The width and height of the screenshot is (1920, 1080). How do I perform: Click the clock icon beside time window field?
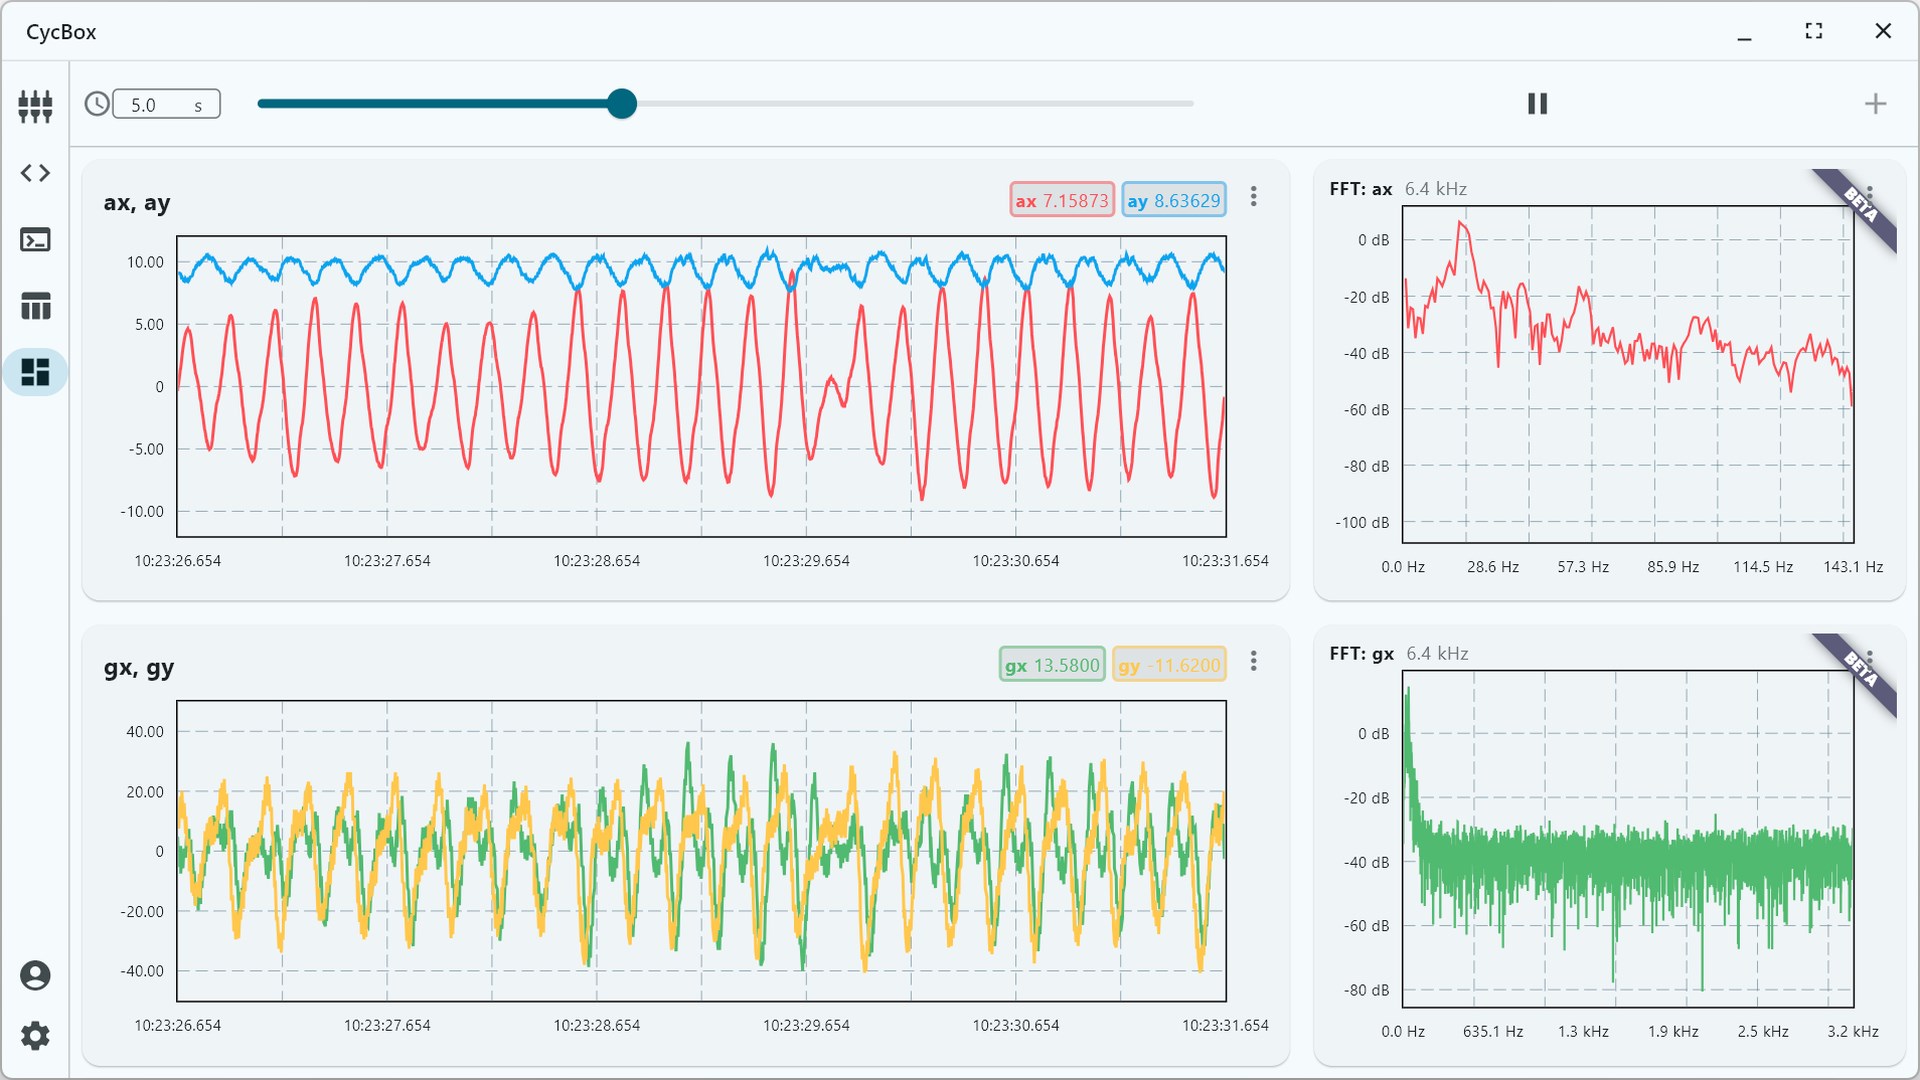97,104
